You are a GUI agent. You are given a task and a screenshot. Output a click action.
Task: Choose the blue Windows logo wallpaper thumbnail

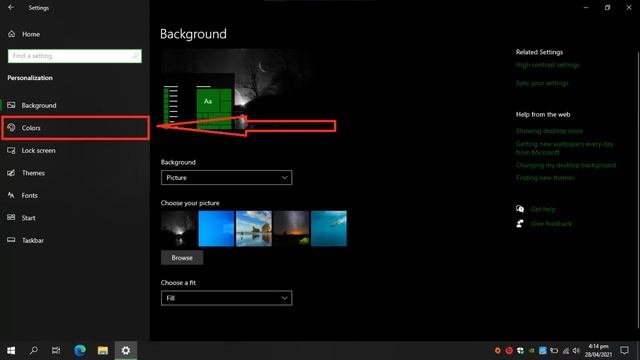point(216,229)
